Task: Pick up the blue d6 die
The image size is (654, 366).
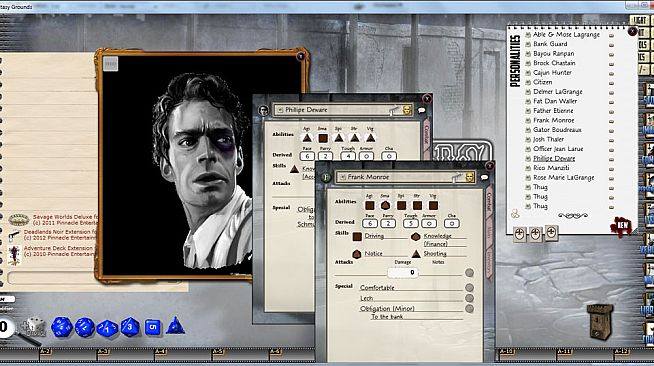Action: tap(153, 328)
